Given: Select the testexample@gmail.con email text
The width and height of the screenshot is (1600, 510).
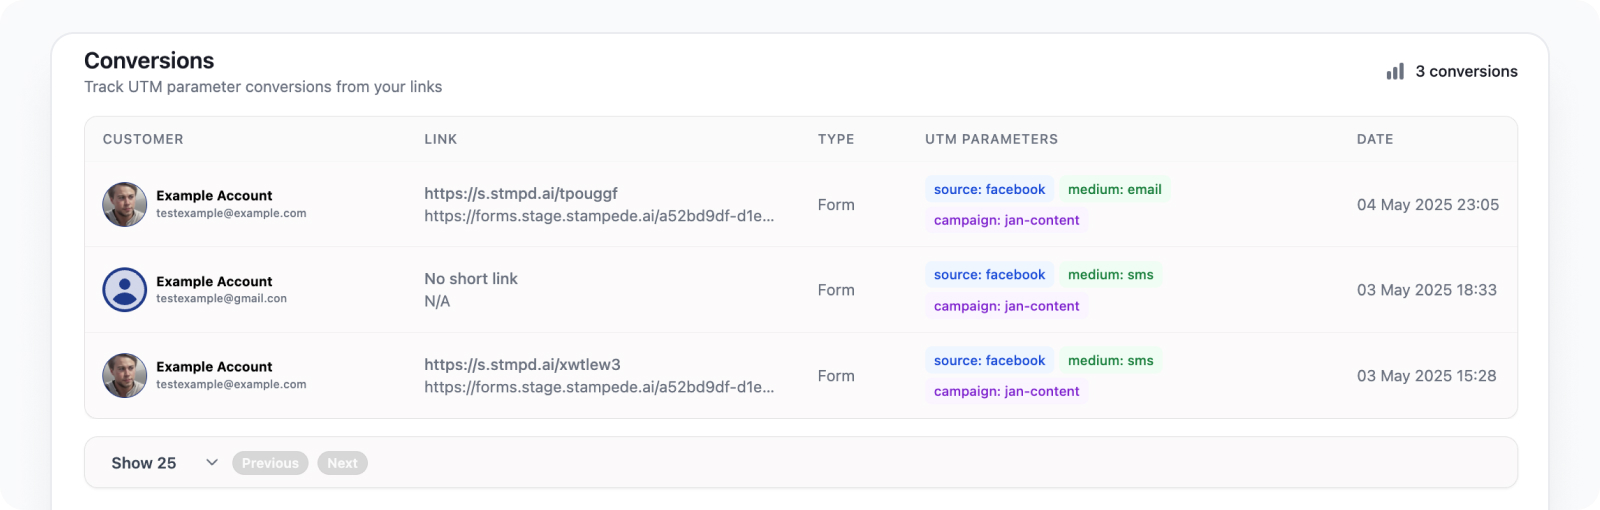Looking at the screenshot, I should coord(221,299).
